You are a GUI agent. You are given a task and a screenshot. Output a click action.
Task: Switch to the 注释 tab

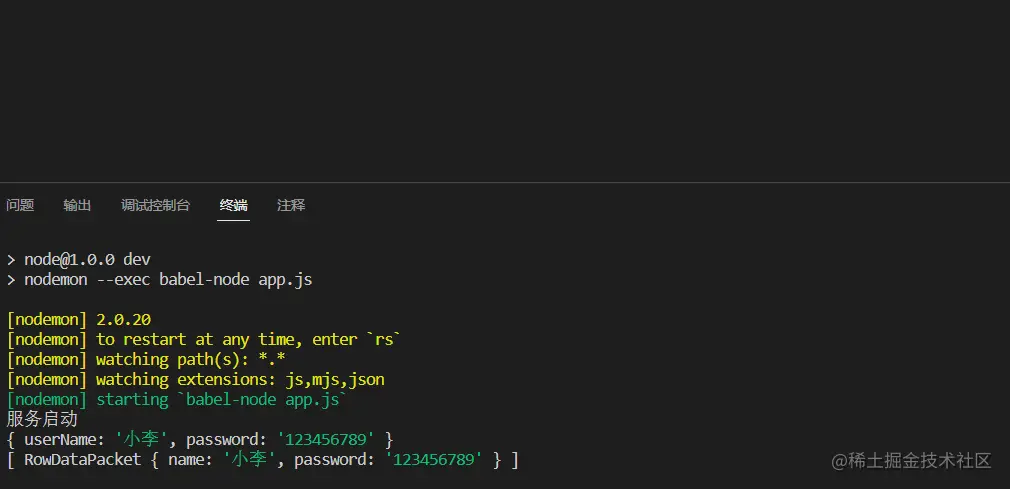[x=291, y=206]
